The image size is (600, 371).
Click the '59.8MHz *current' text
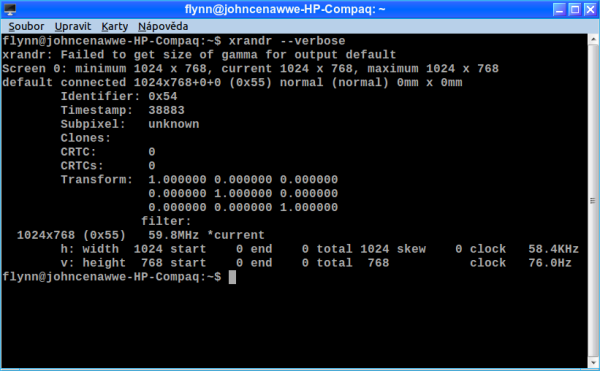[207, 235]
